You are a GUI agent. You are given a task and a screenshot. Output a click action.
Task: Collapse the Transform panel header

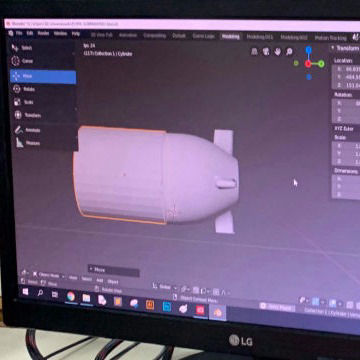[345, 48]
